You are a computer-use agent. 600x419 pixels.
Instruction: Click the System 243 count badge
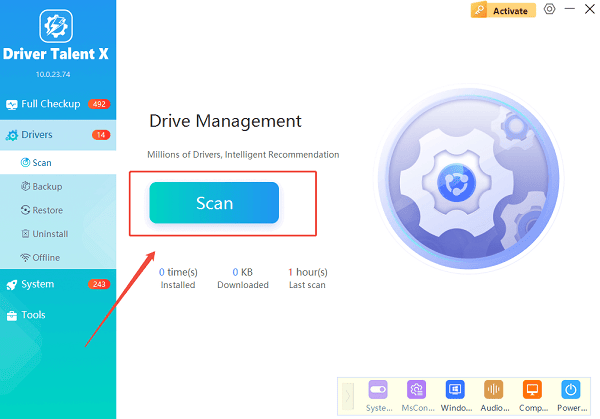pos(99,284)
